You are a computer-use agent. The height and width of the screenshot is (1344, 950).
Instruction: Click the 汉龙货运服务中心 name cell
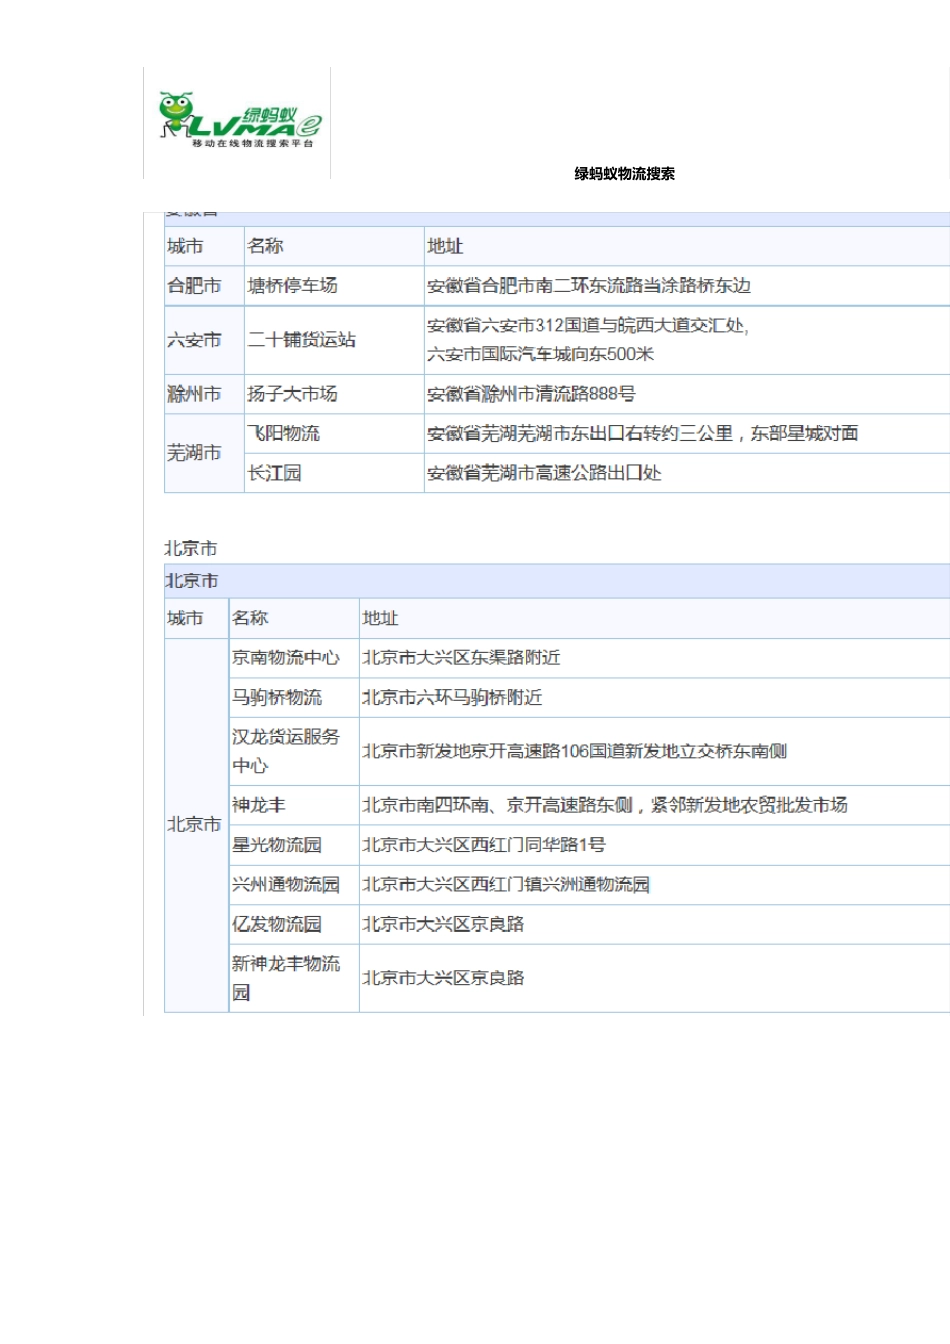[285, 751]
